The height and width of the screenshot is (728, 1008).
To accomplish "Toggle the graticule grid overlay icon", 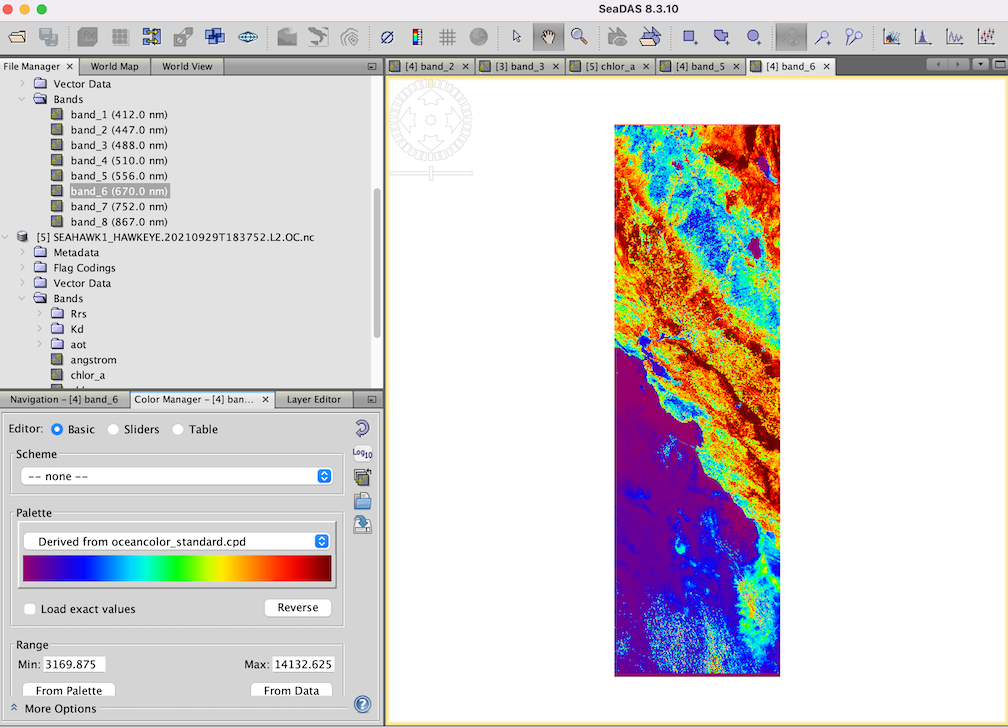I will 447,37.
